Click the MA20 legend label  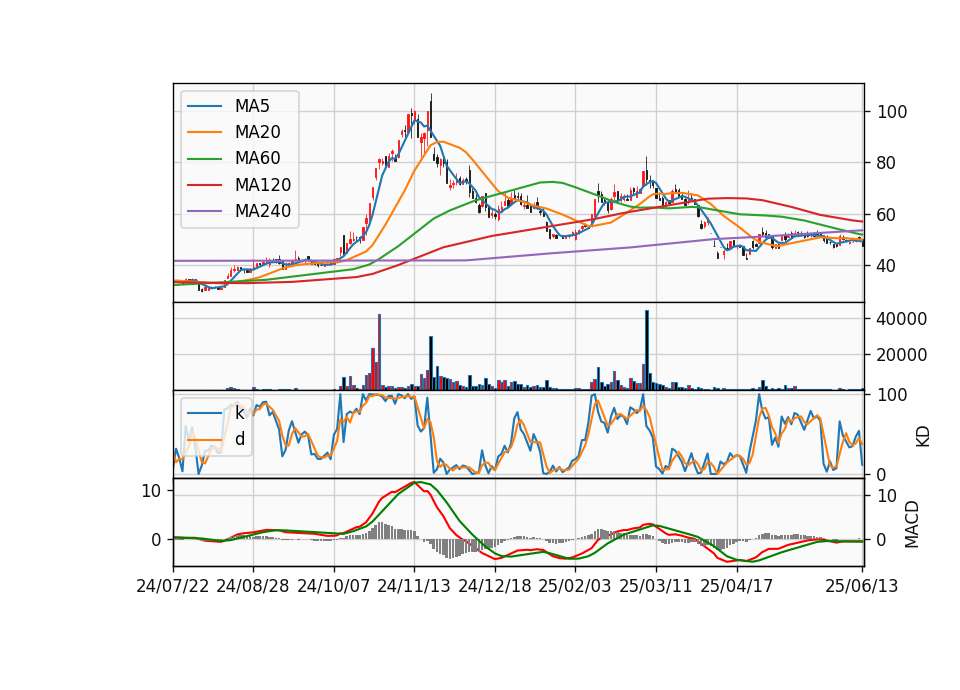point(257,132)
